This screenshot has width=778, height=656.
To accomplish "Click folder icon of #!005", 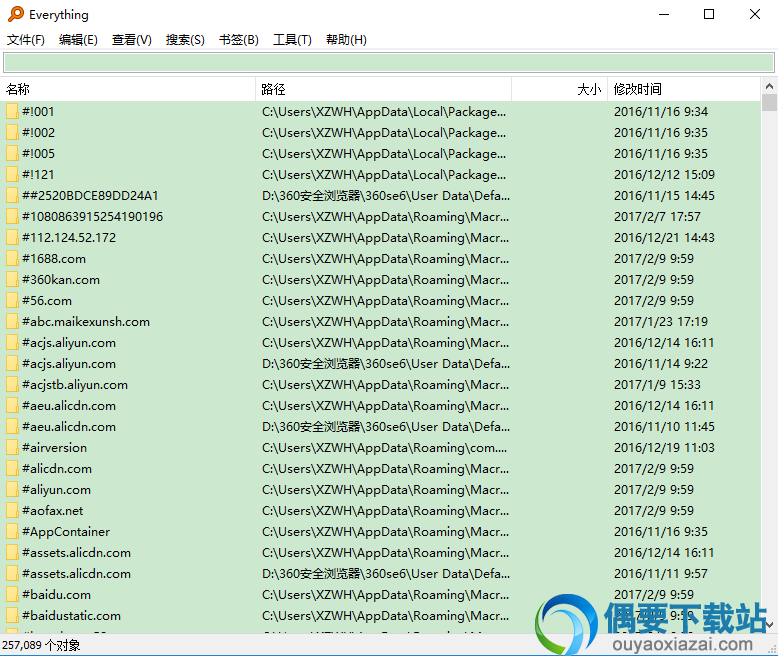I will pyautogui.click(x=12, y=153).
